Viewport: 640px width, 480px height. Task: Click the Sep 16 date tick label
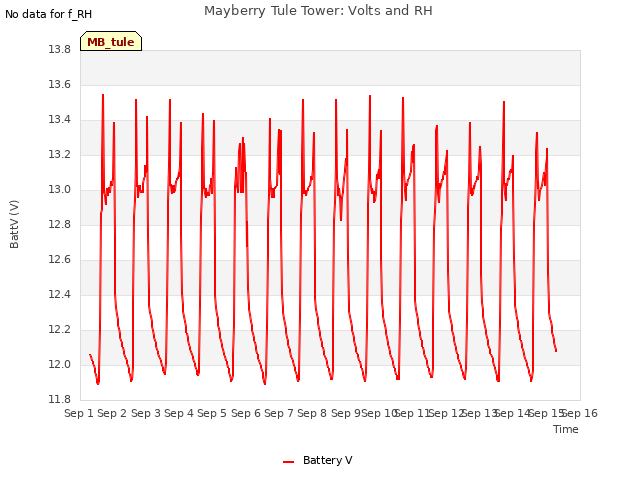tap(580, 413)
